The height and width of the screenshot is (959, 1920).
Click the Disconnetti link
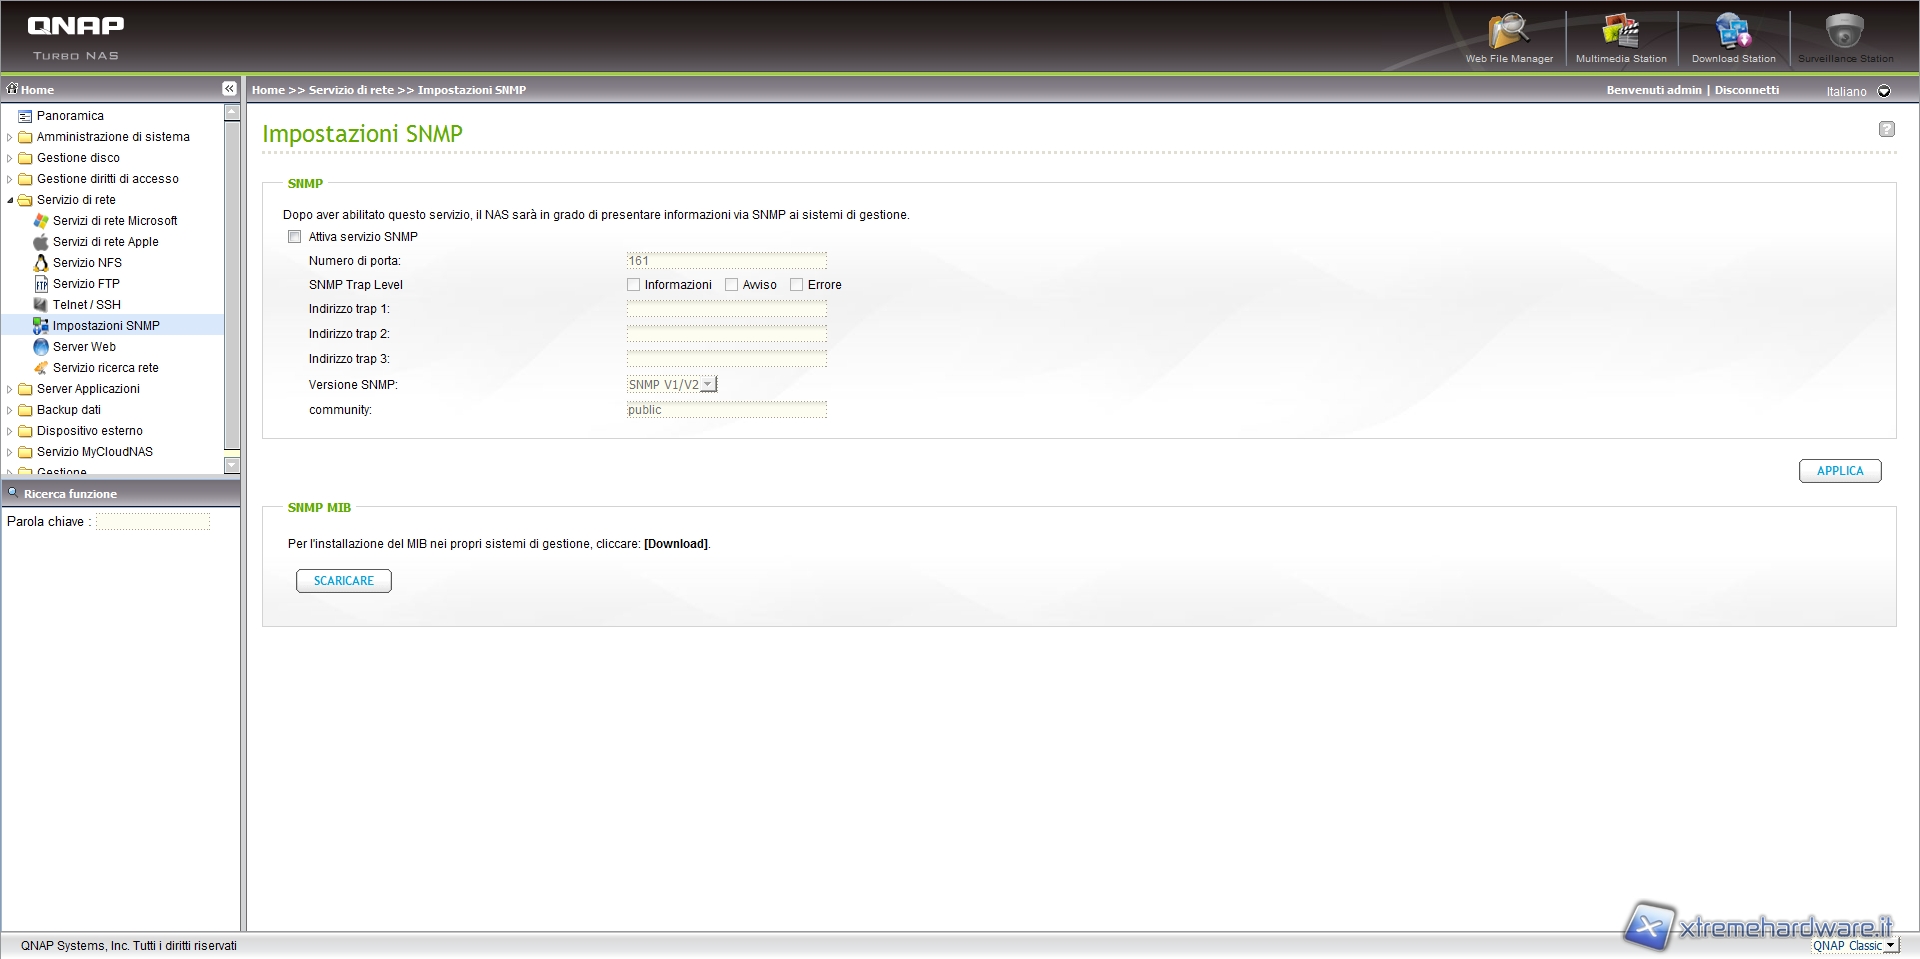coord(1746,90)
